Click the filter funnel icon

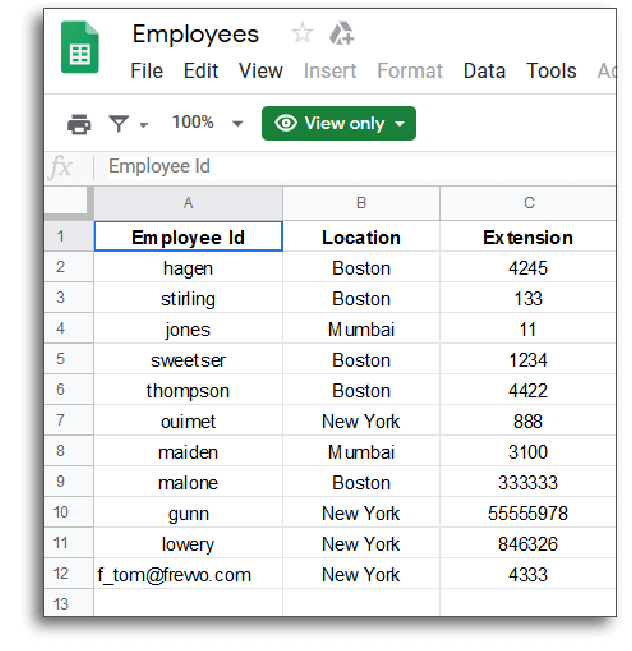119,124
